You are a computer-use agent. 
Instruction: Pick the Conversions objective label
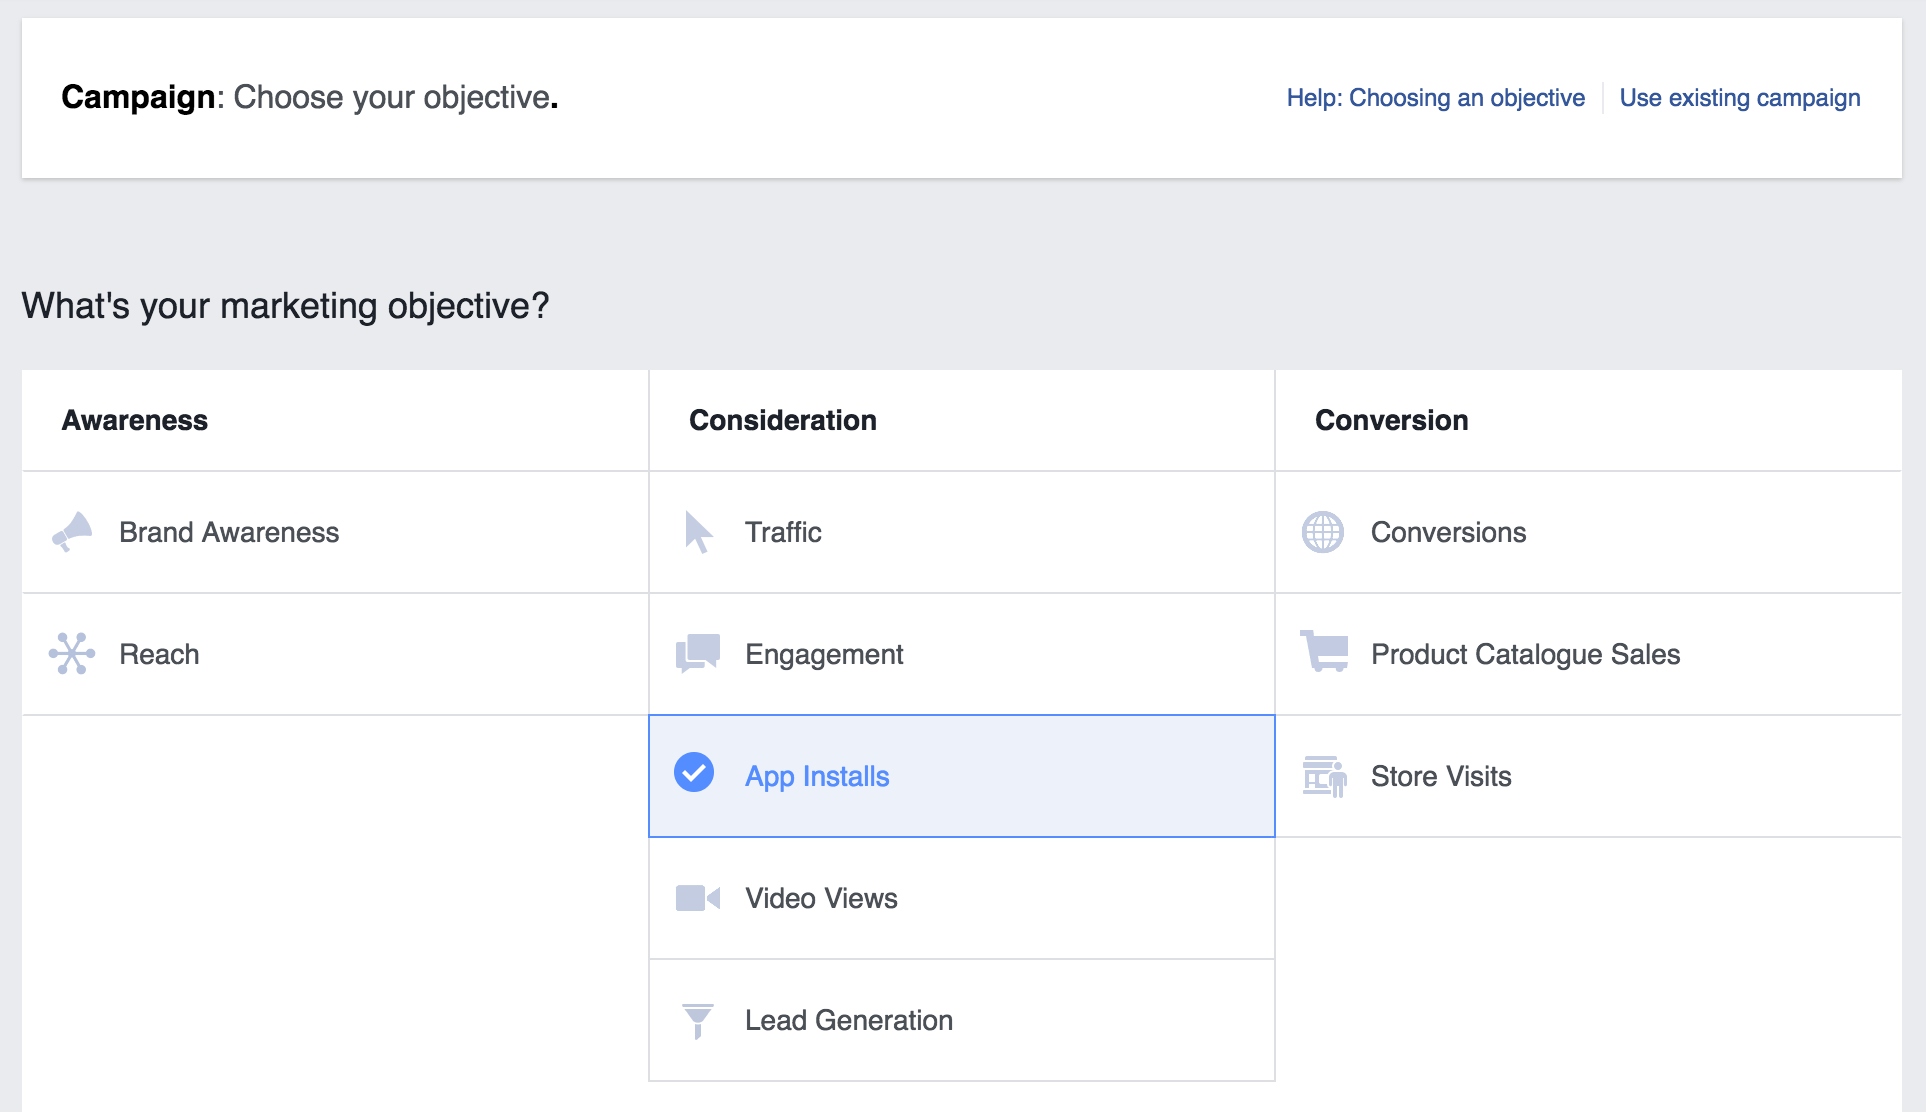(1448, 532)
